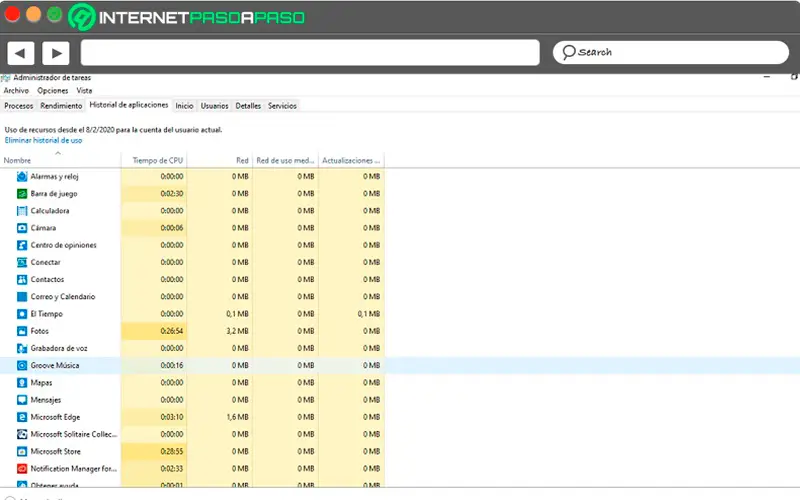The height and width of the screenshot is (500, 800).
Task: Switch to the Rendimiento tab
Action: click(x=62, y=105)
